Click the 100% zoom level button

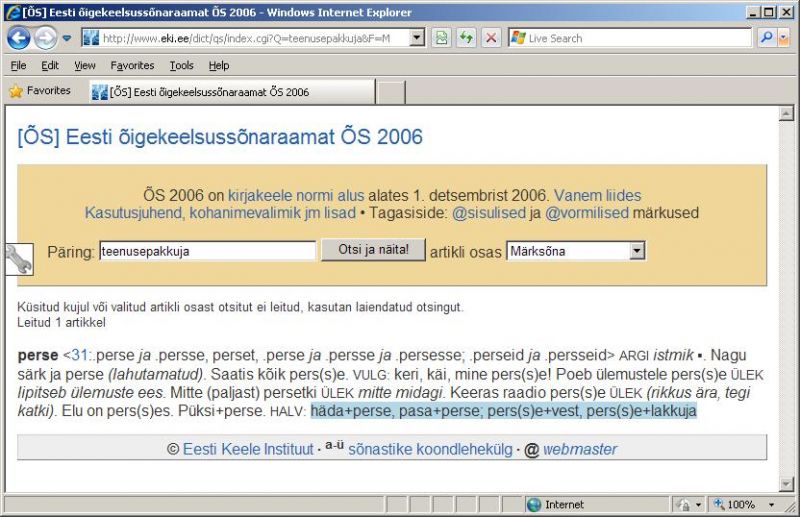pos(735,505)
